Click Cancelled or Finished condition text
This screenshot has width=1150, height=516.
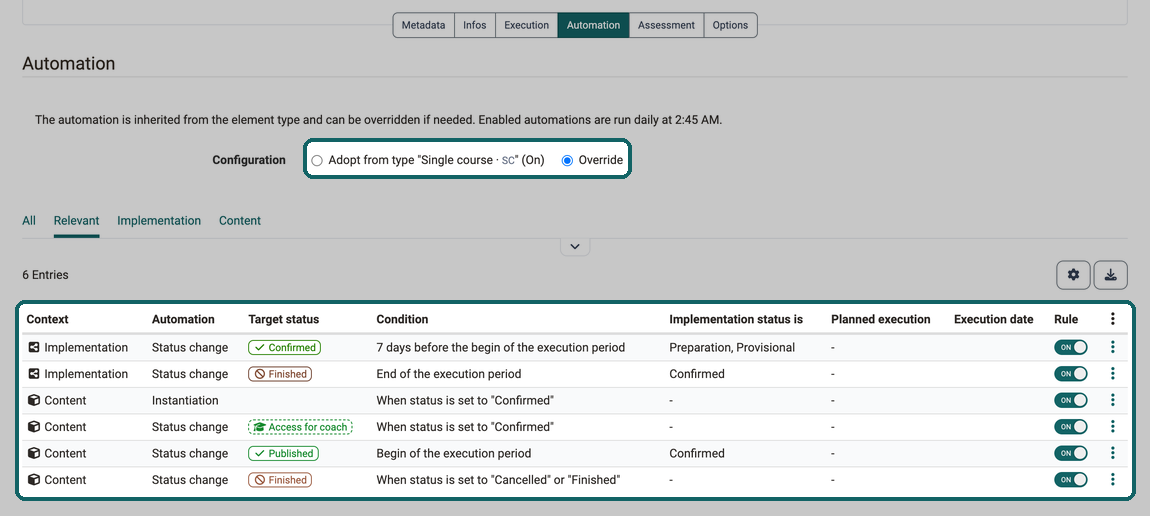pos(499,479)
